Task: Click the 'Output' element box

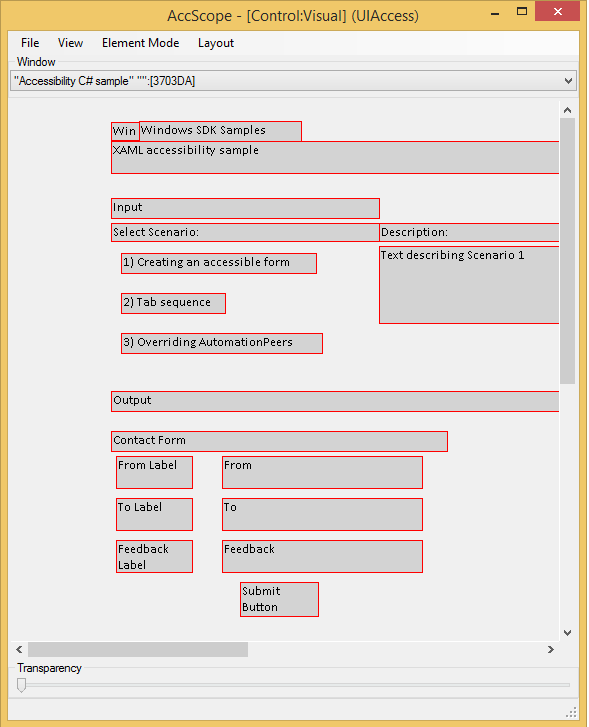Action: point(335,402)
